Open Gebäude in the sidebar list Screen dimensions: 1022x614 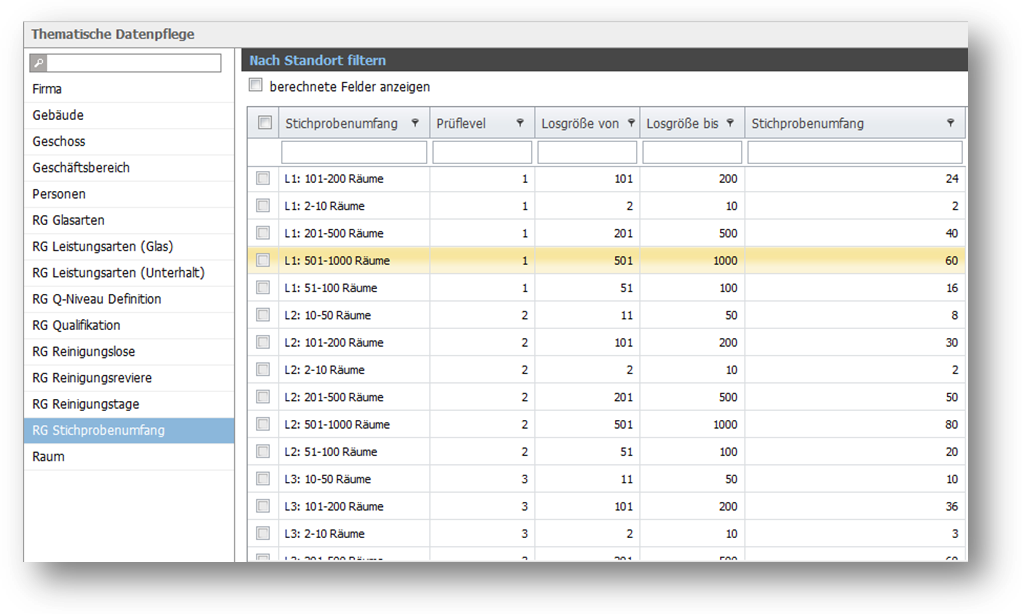pos(129,115)
